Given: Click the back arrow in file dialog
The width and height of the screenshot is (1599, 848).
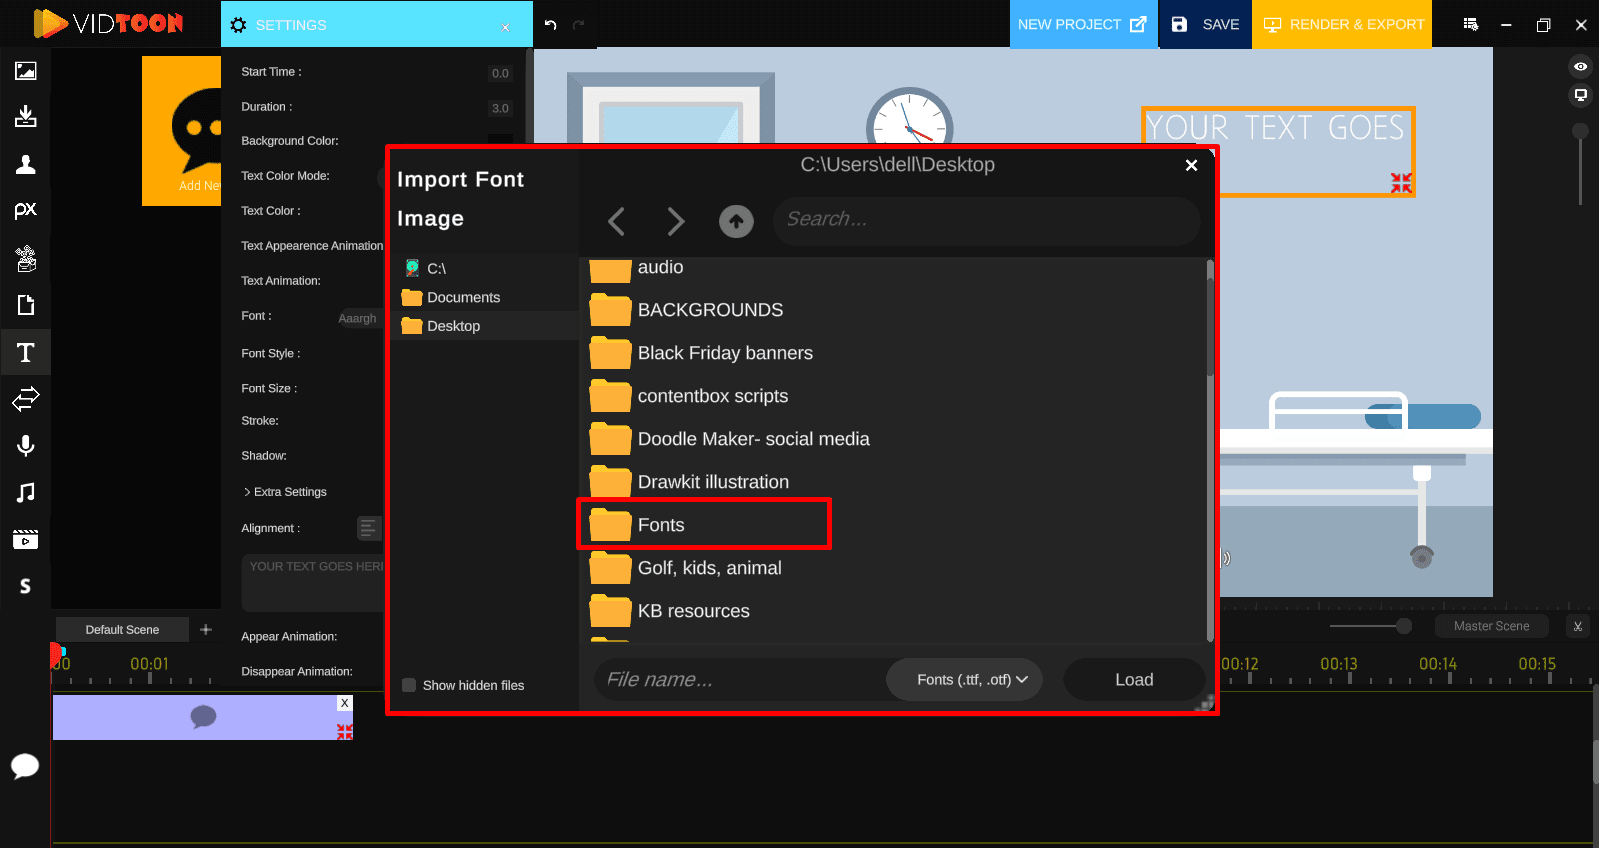Looking at the screenshot, I should pyautogui.click(x=617, y=221).
